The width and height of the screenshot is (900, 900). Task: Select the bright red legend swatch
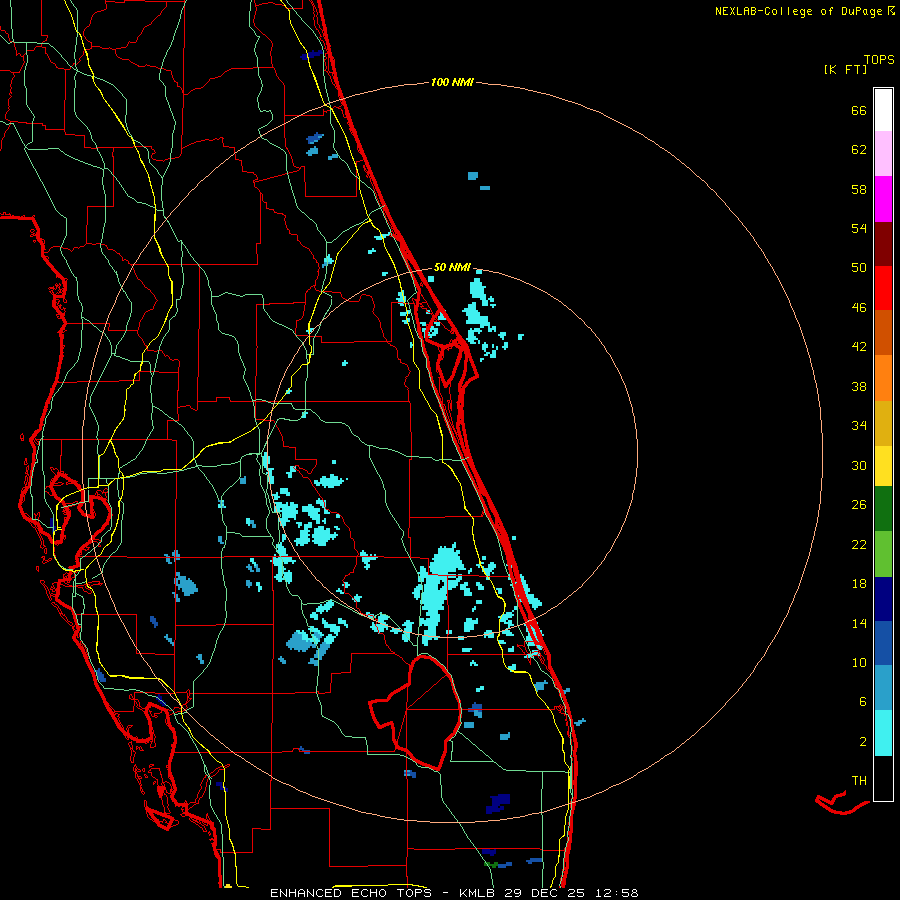click(x=883, y=288)
